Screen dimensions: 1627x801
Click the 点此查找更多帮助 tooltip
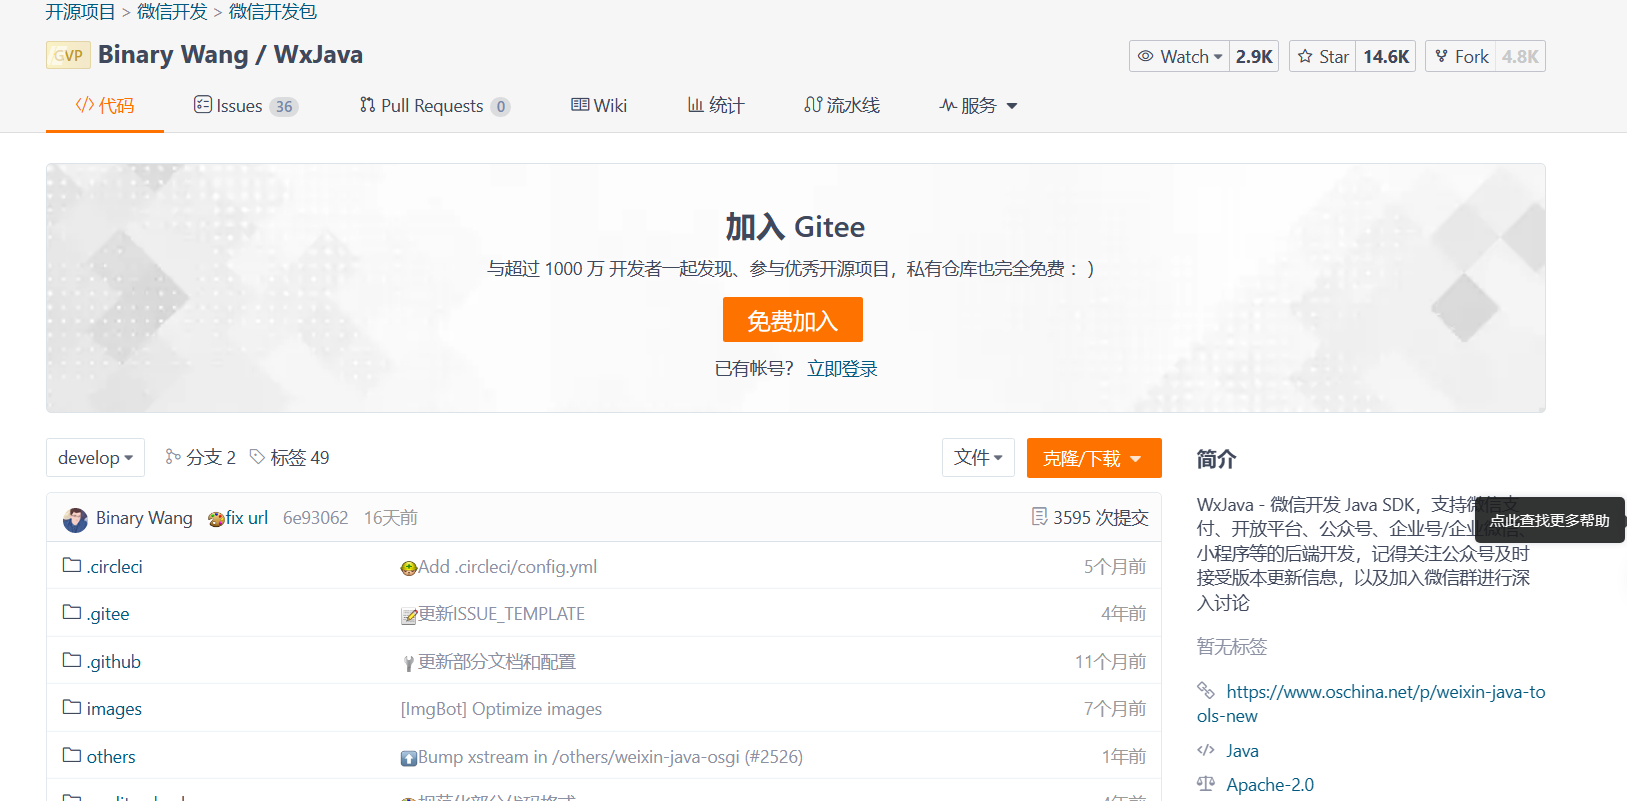1549,520
